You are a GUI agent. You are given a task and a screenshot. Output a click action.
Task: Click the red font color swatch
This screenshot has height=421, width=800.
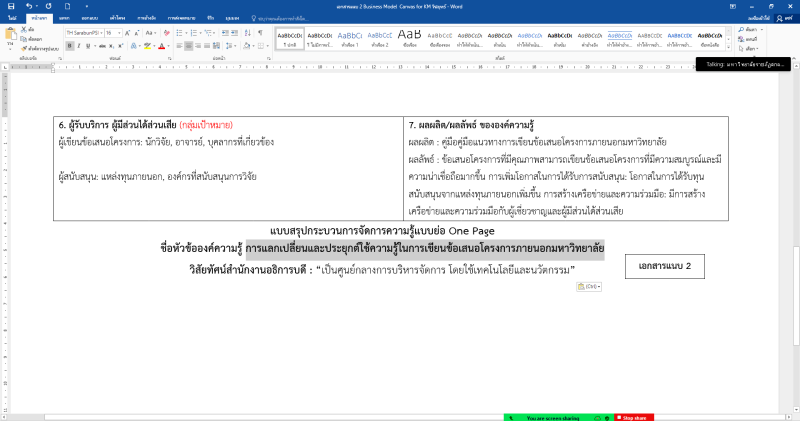(161, 46)
